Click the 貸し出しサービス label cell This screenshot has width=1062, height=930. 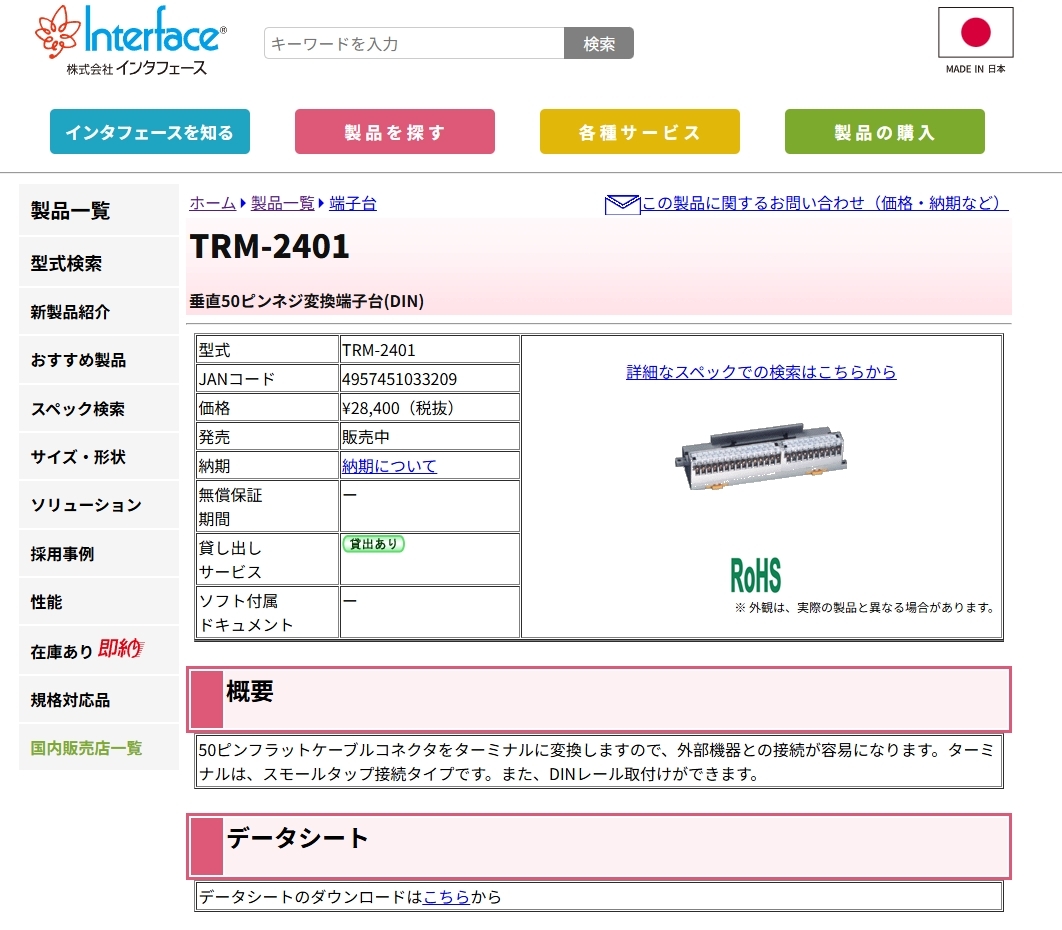[268, 559]
